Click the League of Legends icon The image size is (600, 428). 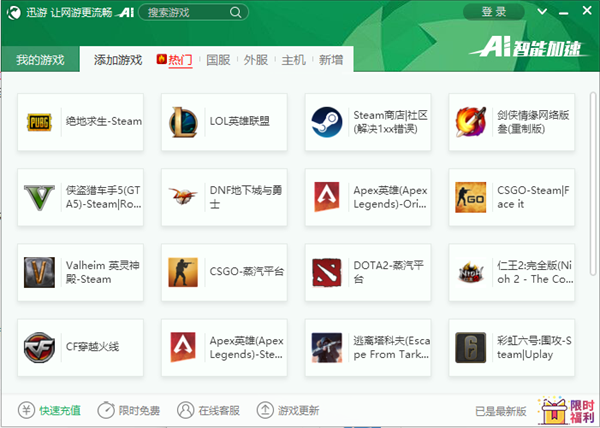click(183, 122)
